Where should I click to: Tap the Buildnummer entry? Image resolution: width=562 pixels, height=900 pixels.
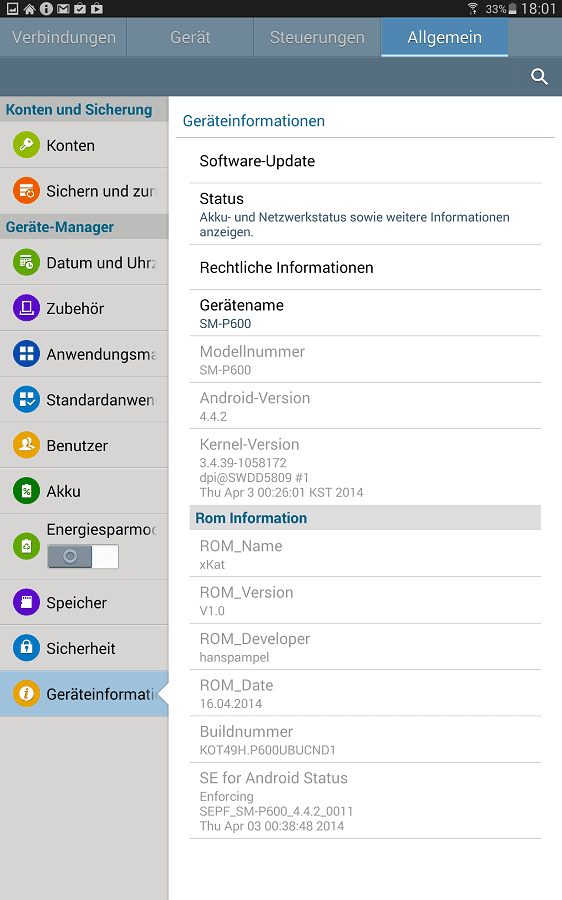click(x=365, y=740)
